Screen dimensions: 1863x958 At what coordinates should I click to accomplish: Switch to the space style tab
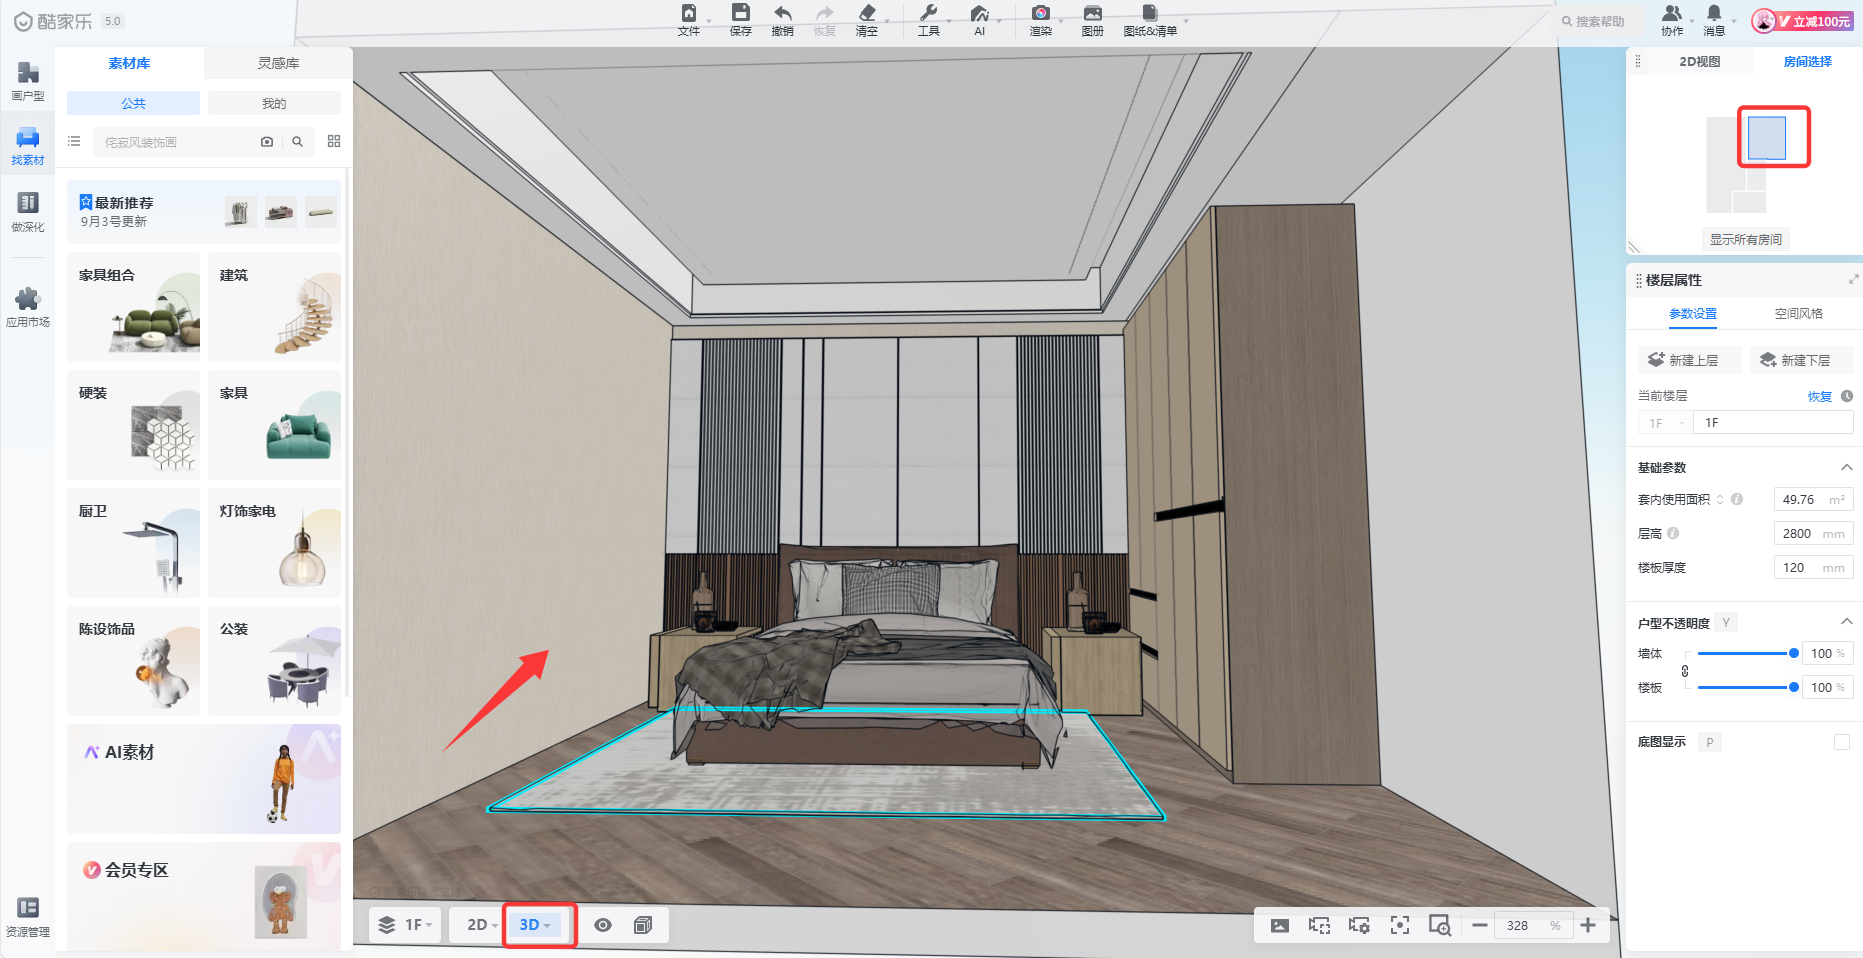click(x=1798, y=314)
